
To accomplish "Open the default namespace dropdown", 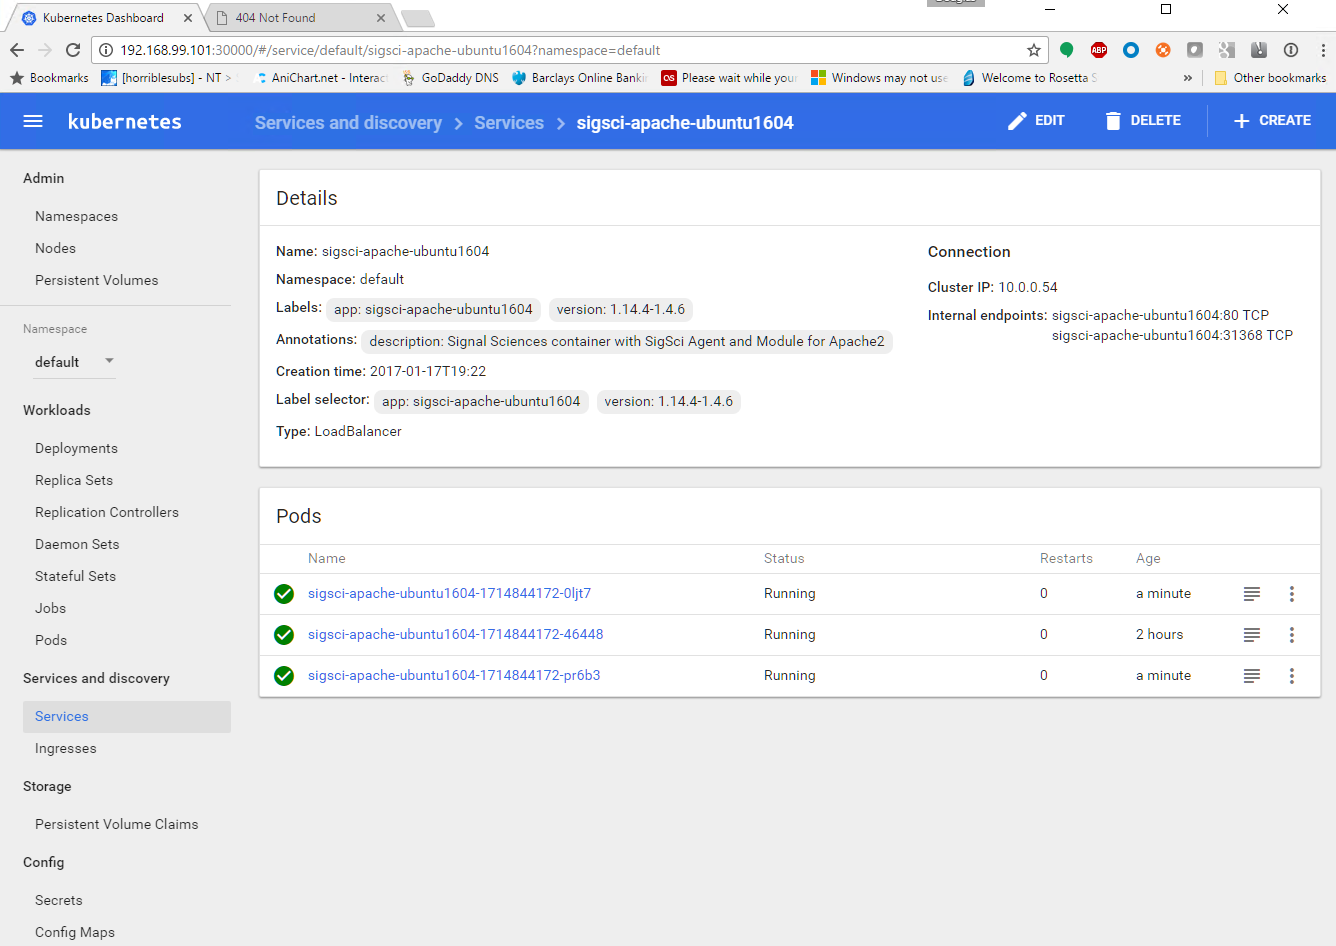I will pos(75,362).
